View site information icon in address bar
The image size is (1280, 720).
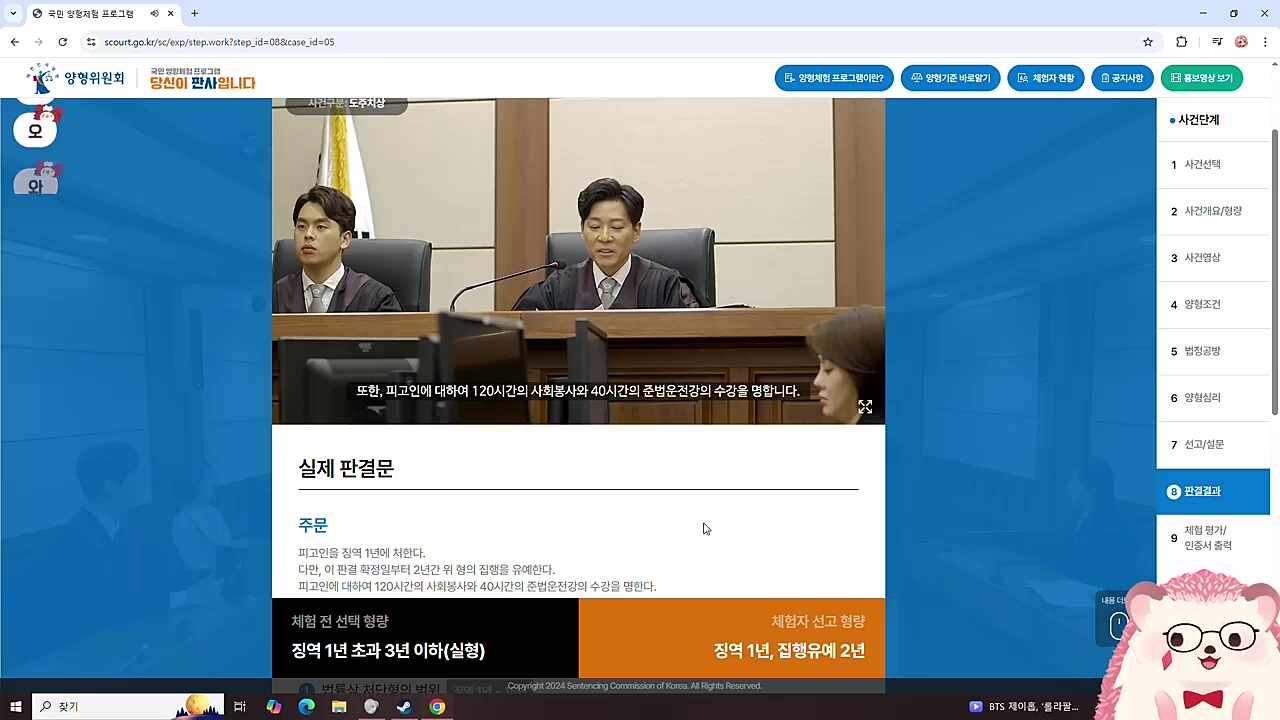pos(91,42)
